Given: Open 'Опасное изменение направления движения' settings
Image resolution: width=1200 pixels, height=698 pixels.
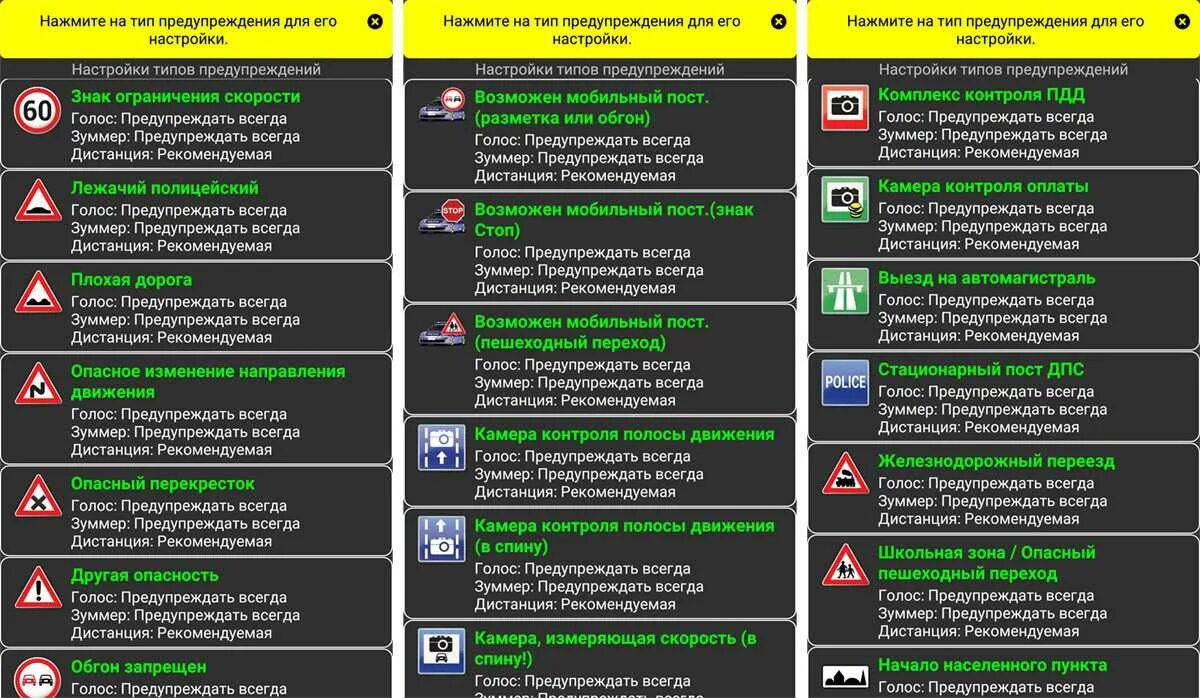Looking at the screenshot, I should (x=196, y=409).
